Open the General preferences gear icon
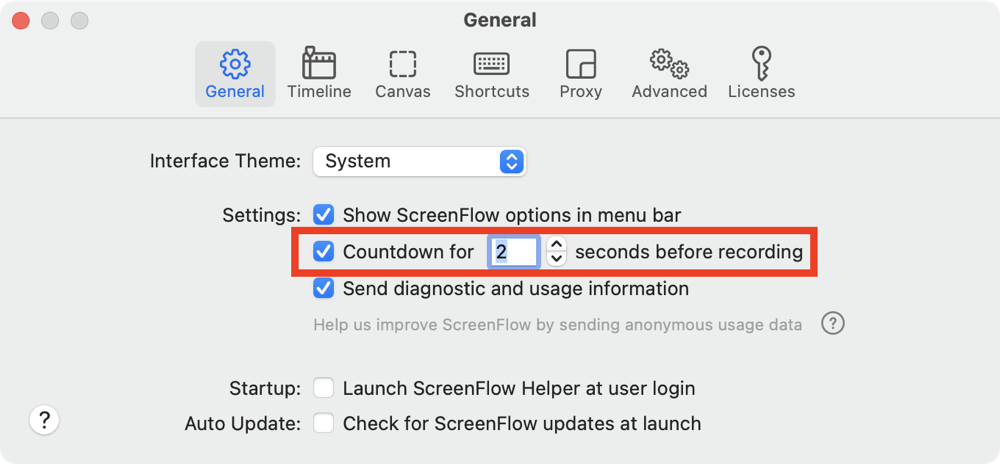This screenshot has width=1000, height=464. coord(235,64)
